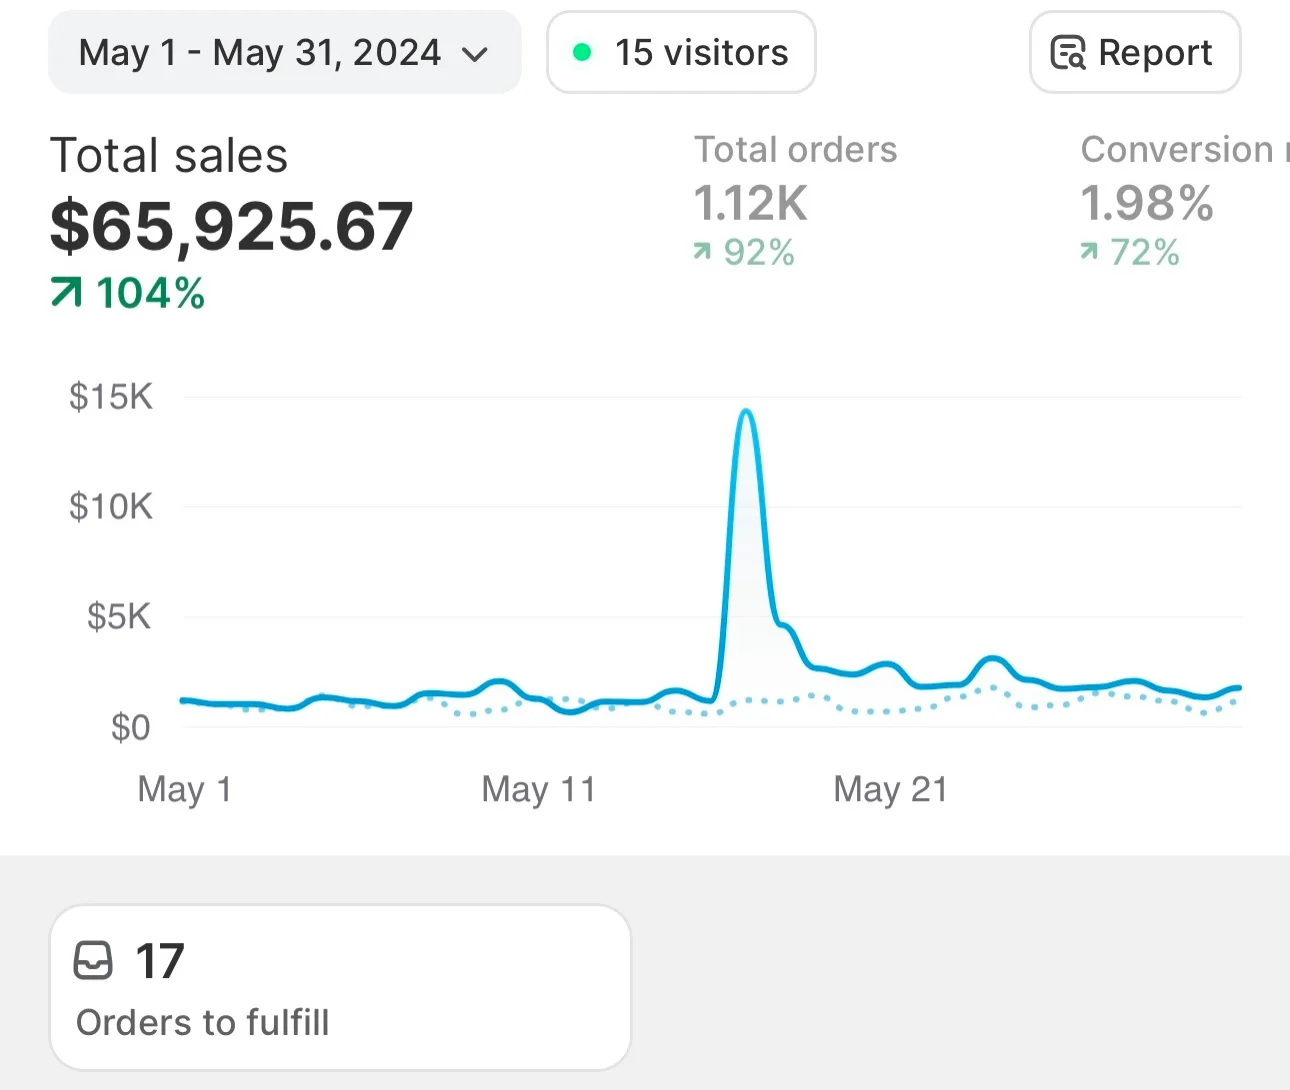Tap the 1.12K total orders value
1290x1090 pixels.
click(750, 203)
